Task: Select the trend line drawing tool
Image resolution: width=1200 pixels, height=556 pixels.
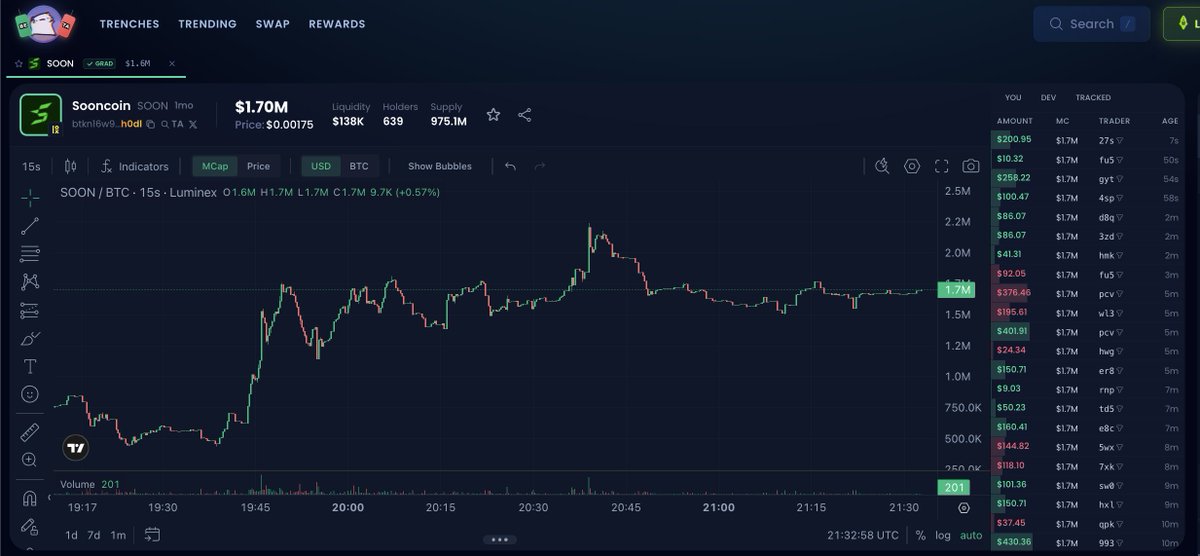Action: click(30, 226)
